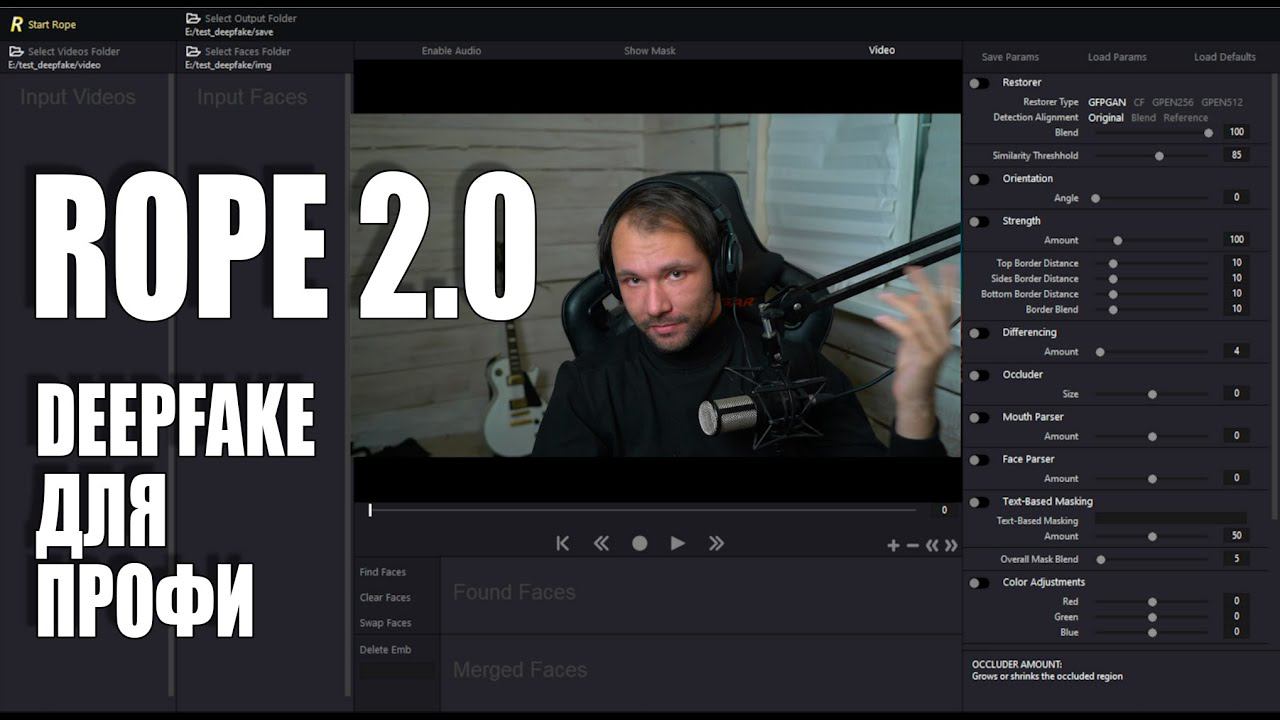Click Find Faces button

point(383,573)
